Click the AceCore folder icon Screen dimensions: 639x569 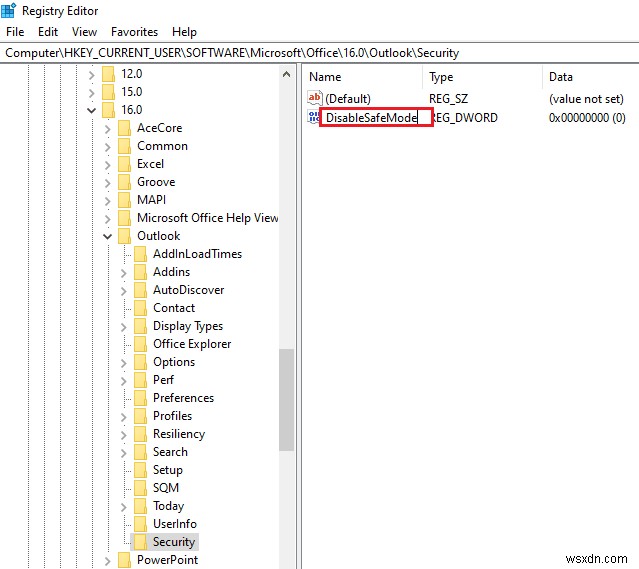click(x=124, y=128)
